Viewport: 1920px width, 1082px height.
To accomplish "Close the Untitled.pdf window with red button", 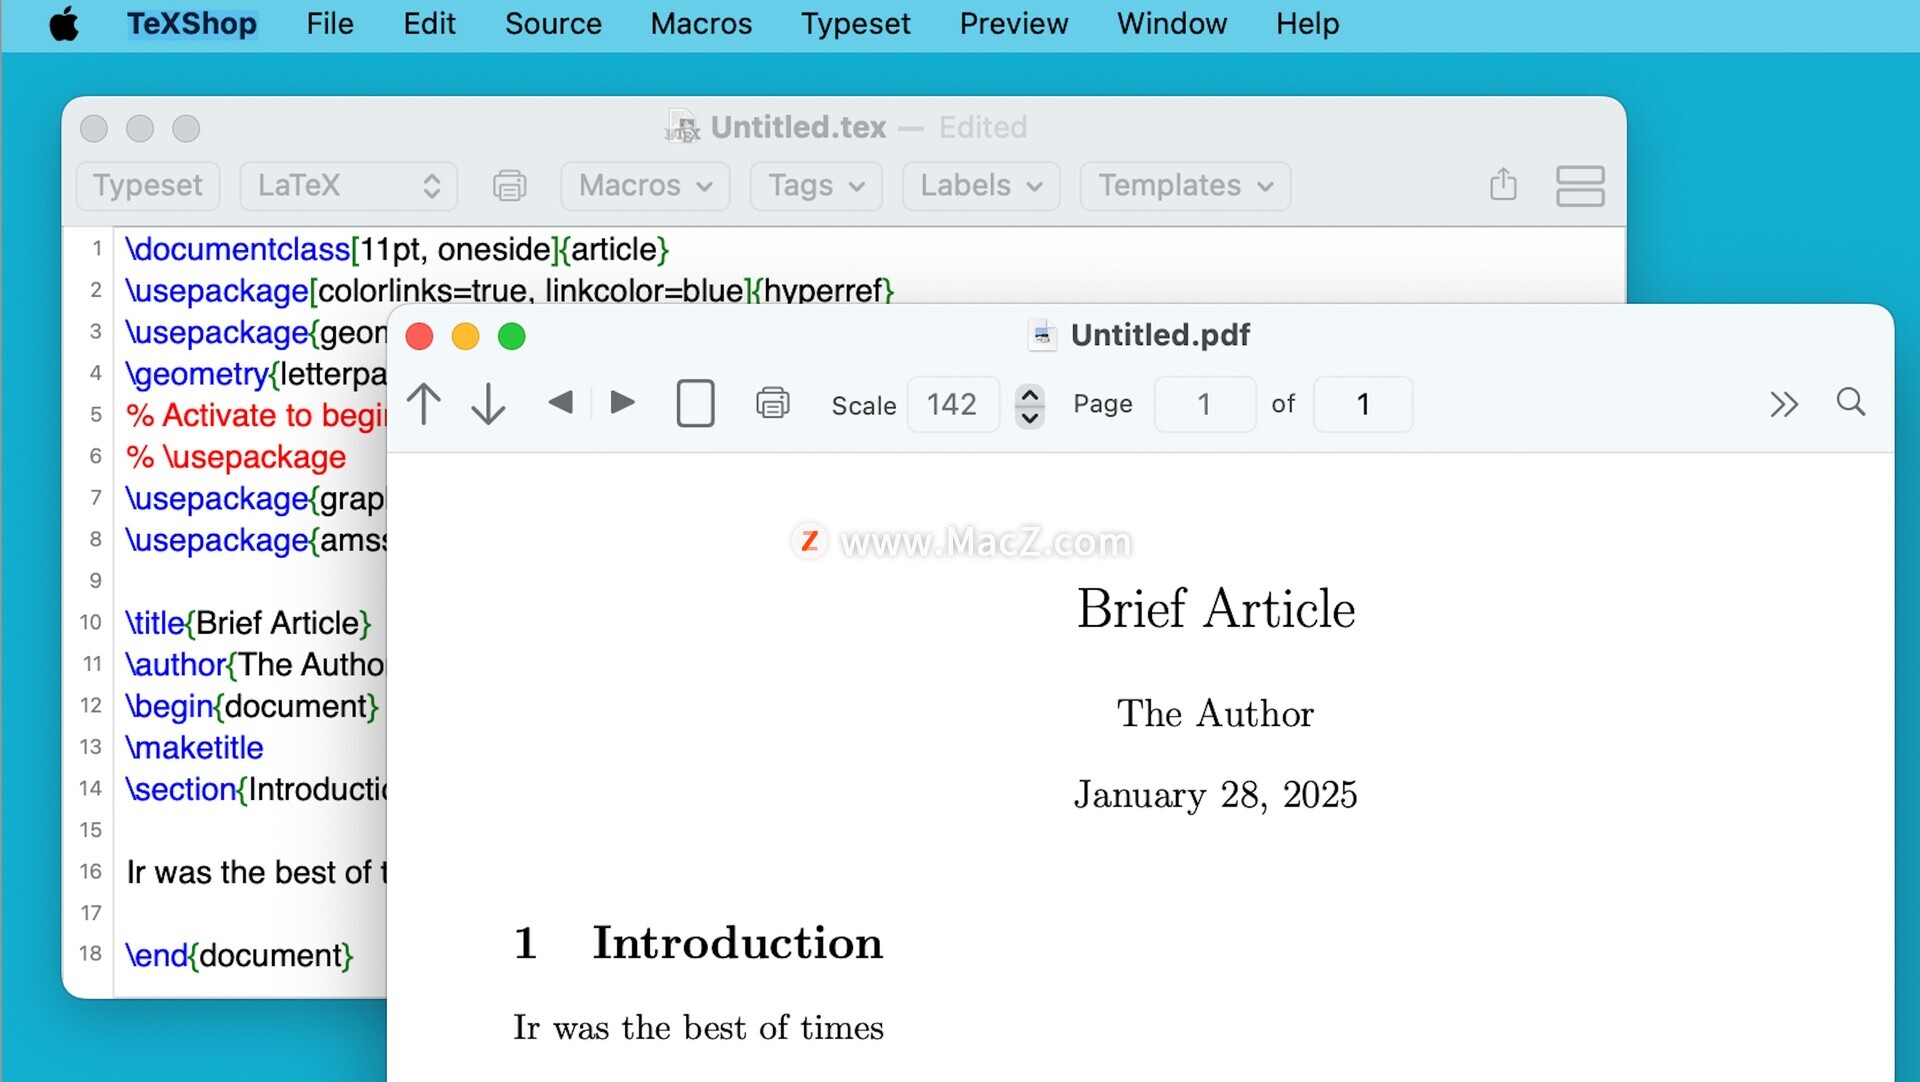I will pyautogui.click(x=420, y=337).
